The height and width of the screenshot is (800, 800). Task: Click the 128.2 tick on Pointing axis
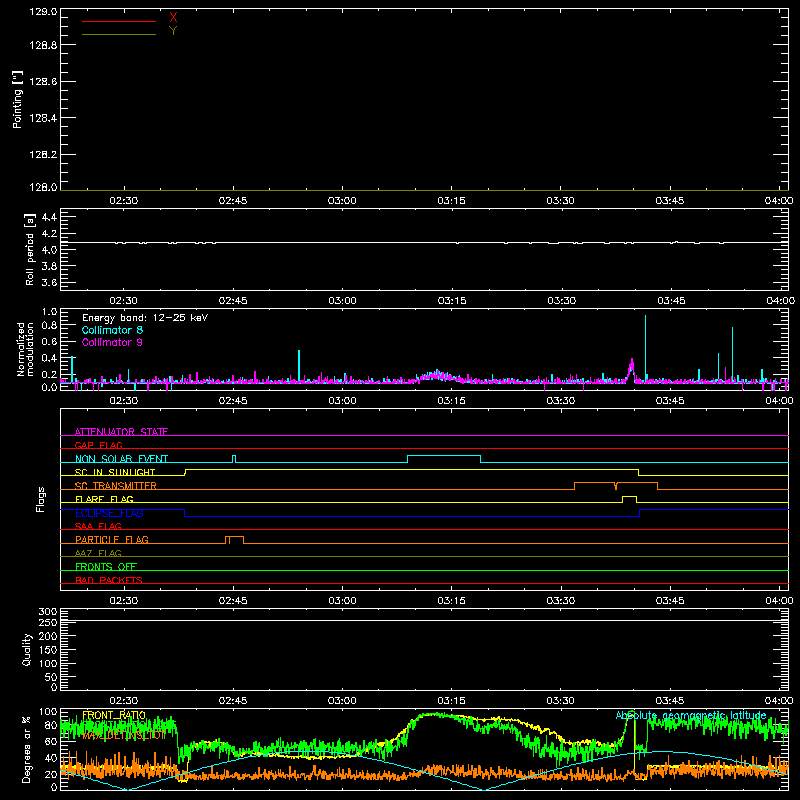(43, 155)
